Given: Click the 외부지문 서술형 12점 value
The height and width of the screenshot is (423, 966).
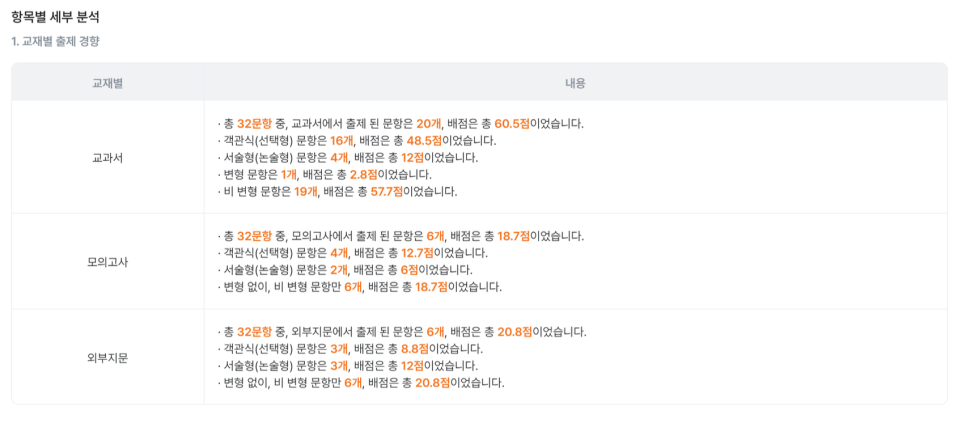Looking at the screenshot, I should pos(412,366).
